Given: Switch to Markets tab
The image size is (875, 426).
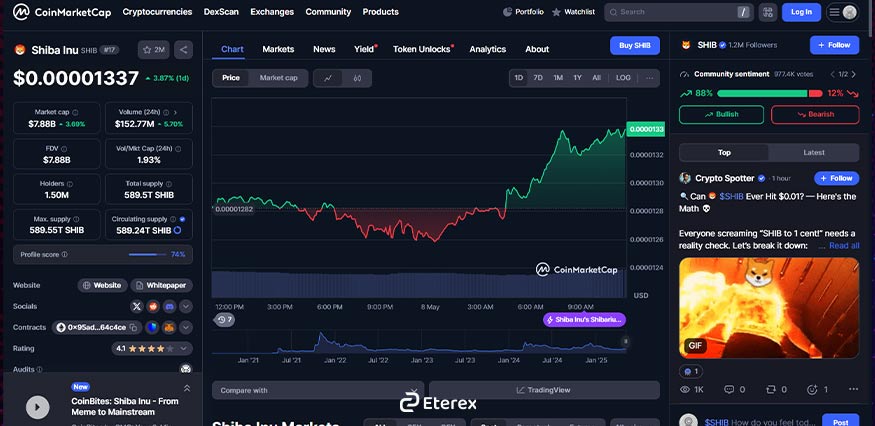Looking at the screenshot, I should point(278,49).
